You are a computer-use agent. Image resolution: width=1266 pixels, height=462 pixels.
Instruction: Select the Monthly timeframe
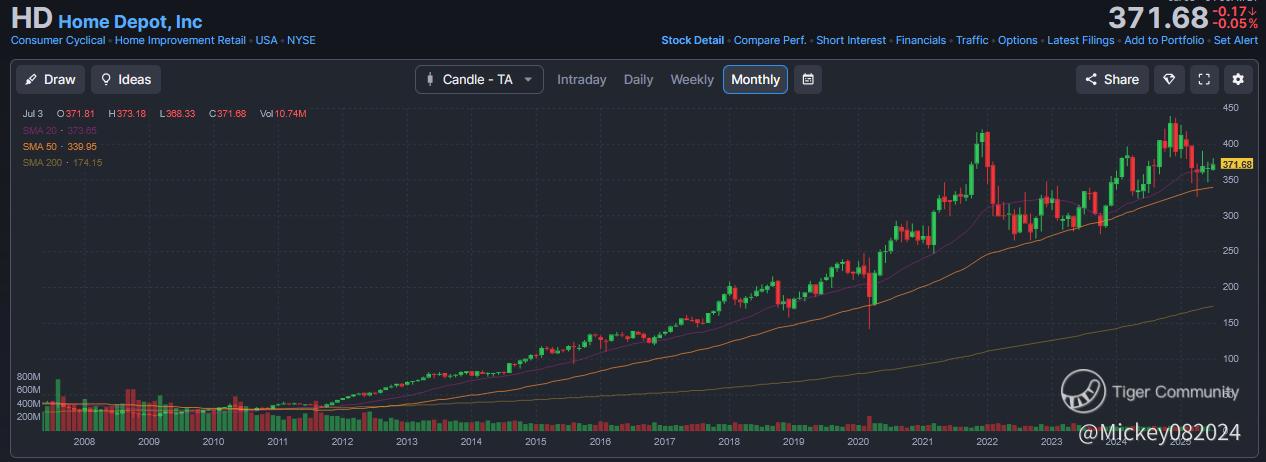[x=755, y=79]
